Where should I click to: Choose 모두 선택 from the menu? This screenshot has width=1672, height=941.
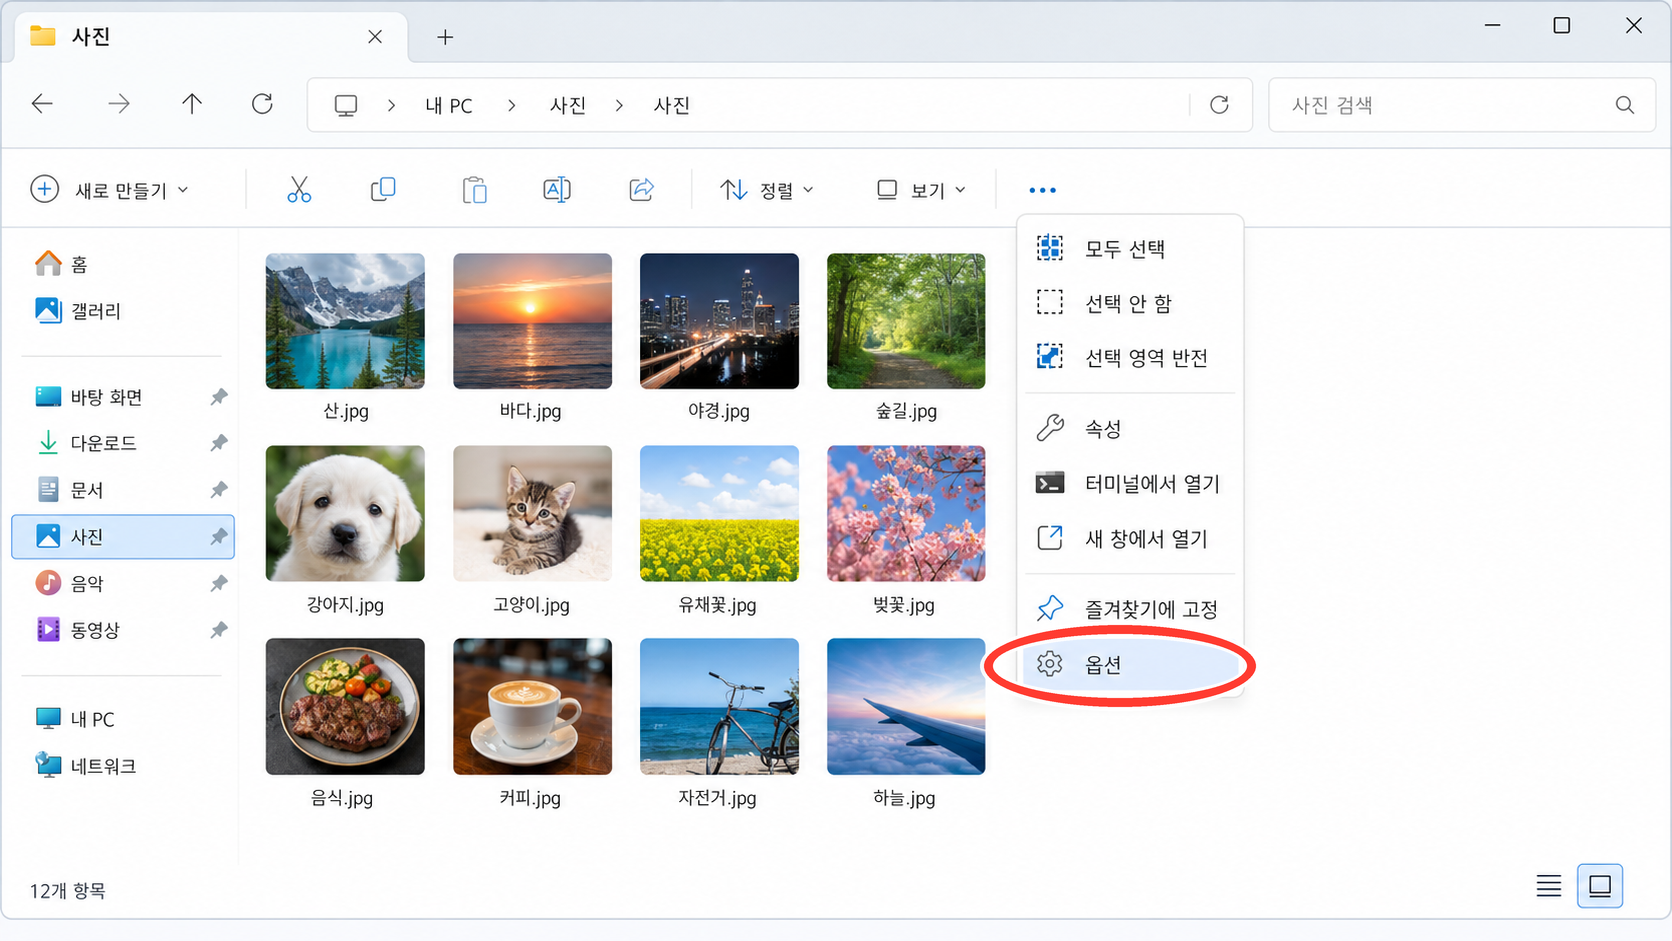pyautogui.click(x=1130, y=248)
